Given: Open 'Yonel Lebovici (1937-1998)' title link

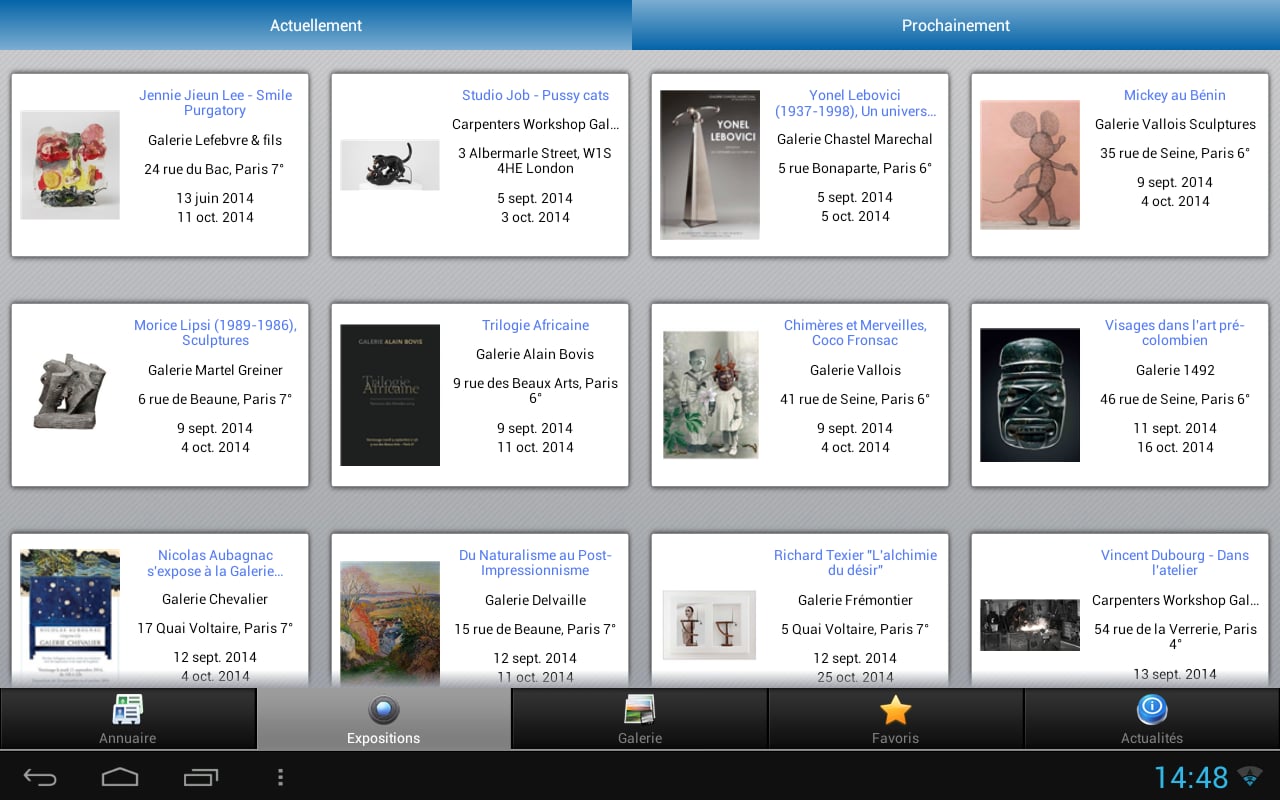Looking at the screenshot, I should click(x=855, y=103).
